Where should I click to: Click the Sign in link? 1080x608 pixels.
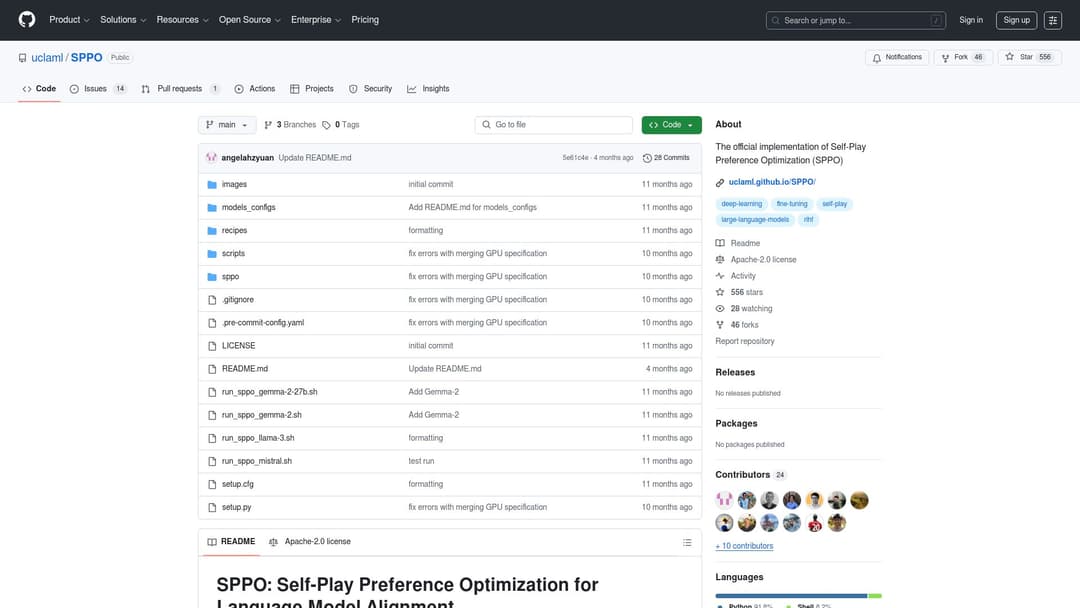click(x=971, y=21)
